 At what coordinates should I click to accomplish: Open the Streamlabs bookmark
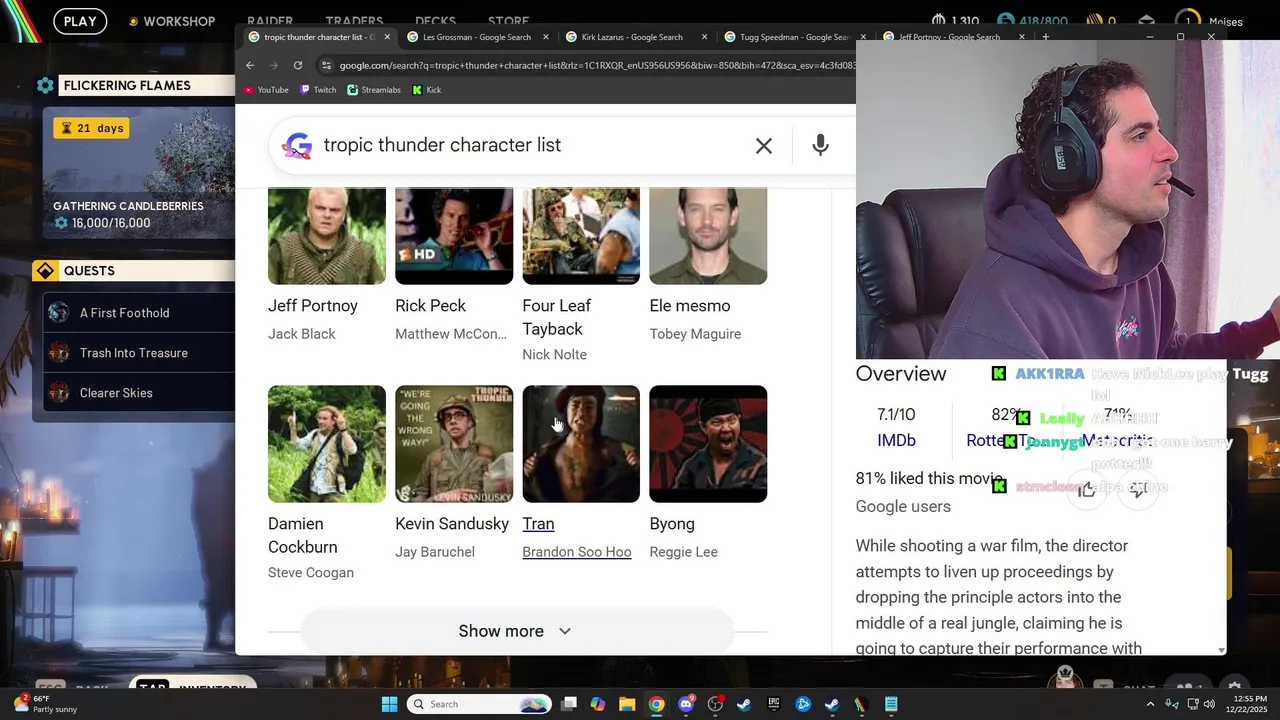[374, 90]
